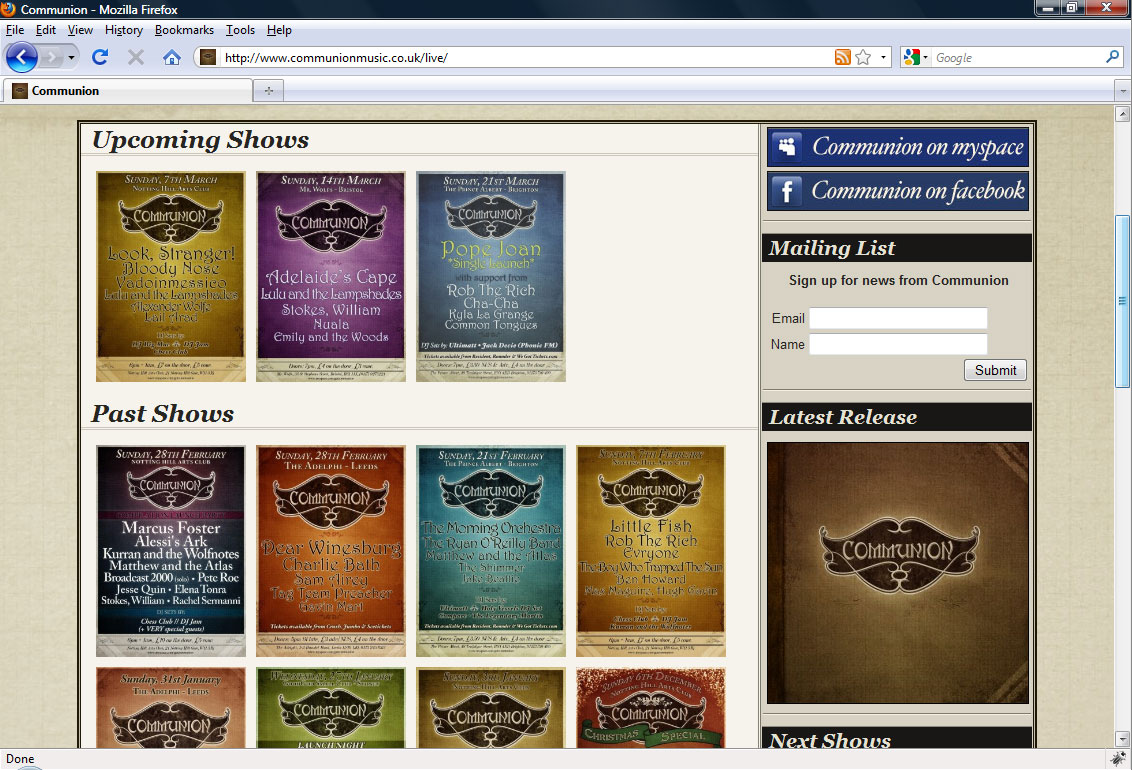
Task: Open the Latest Release album cover
Action: [897, 573]
